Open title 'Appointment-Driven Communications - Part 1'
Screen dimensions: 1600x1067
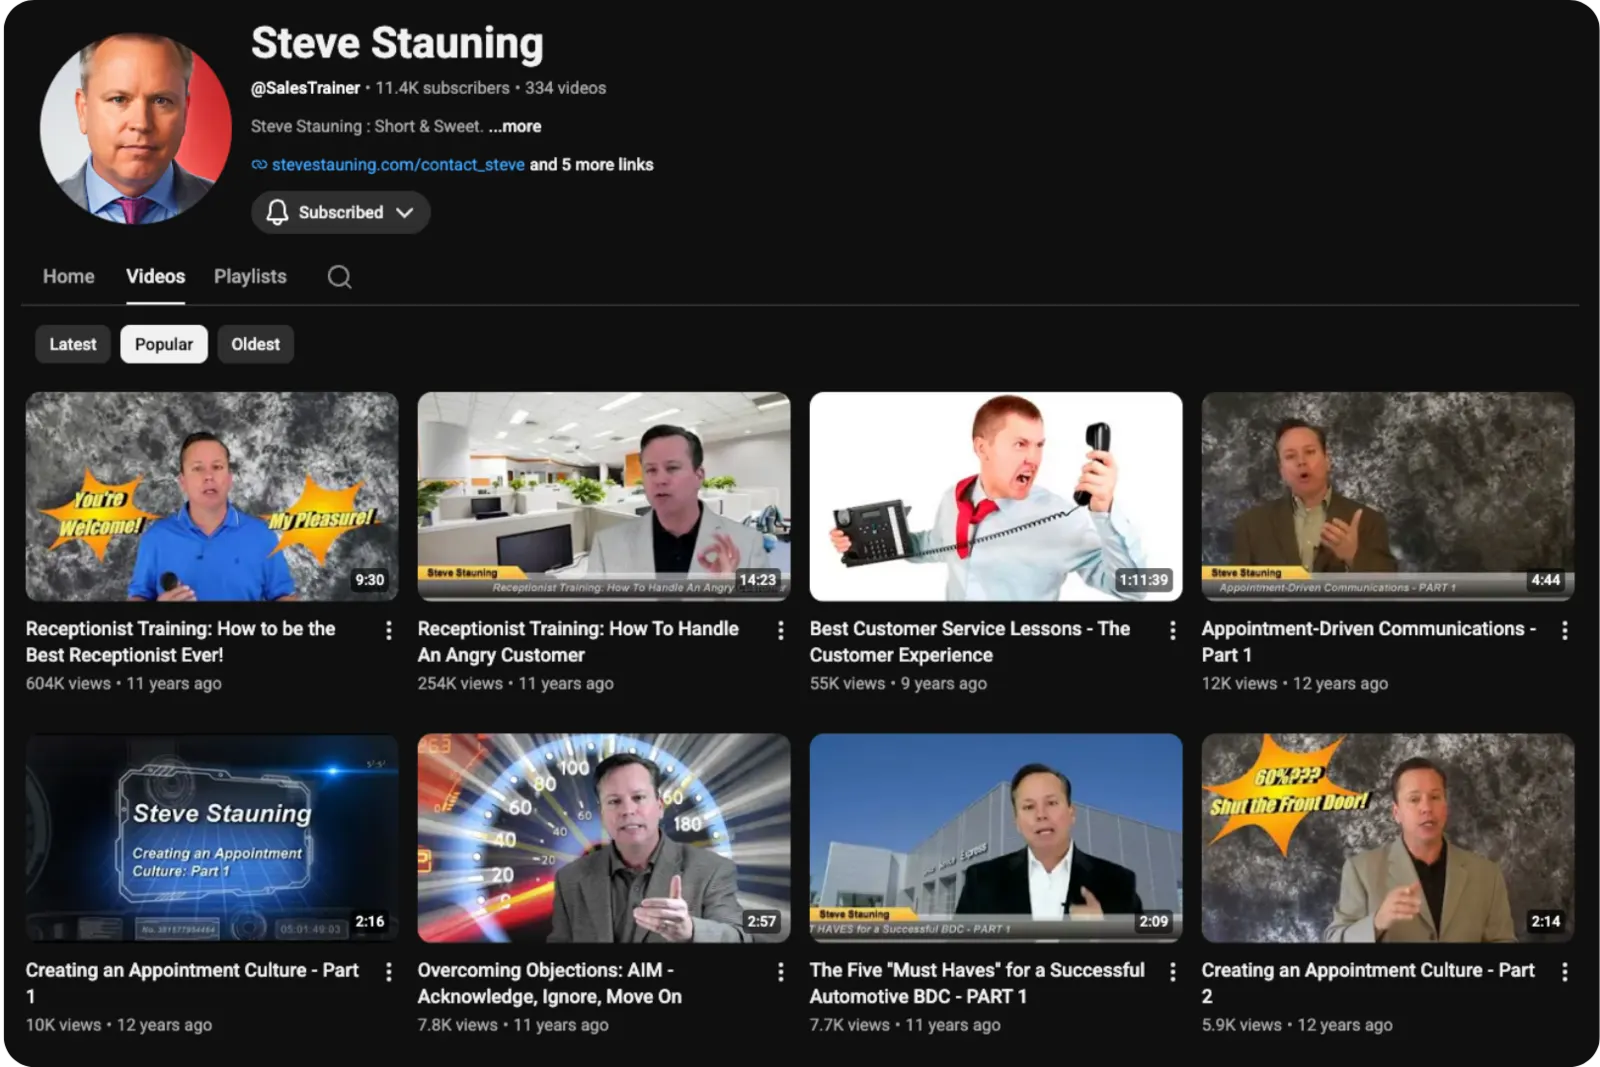pyautogui.click(x=1368, y=642)
